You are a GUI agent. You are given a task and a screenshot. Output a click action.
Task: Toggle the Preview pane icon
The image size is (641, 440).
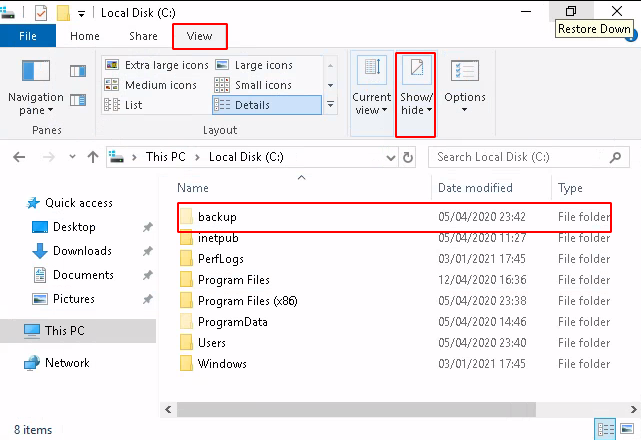(78, 71)
